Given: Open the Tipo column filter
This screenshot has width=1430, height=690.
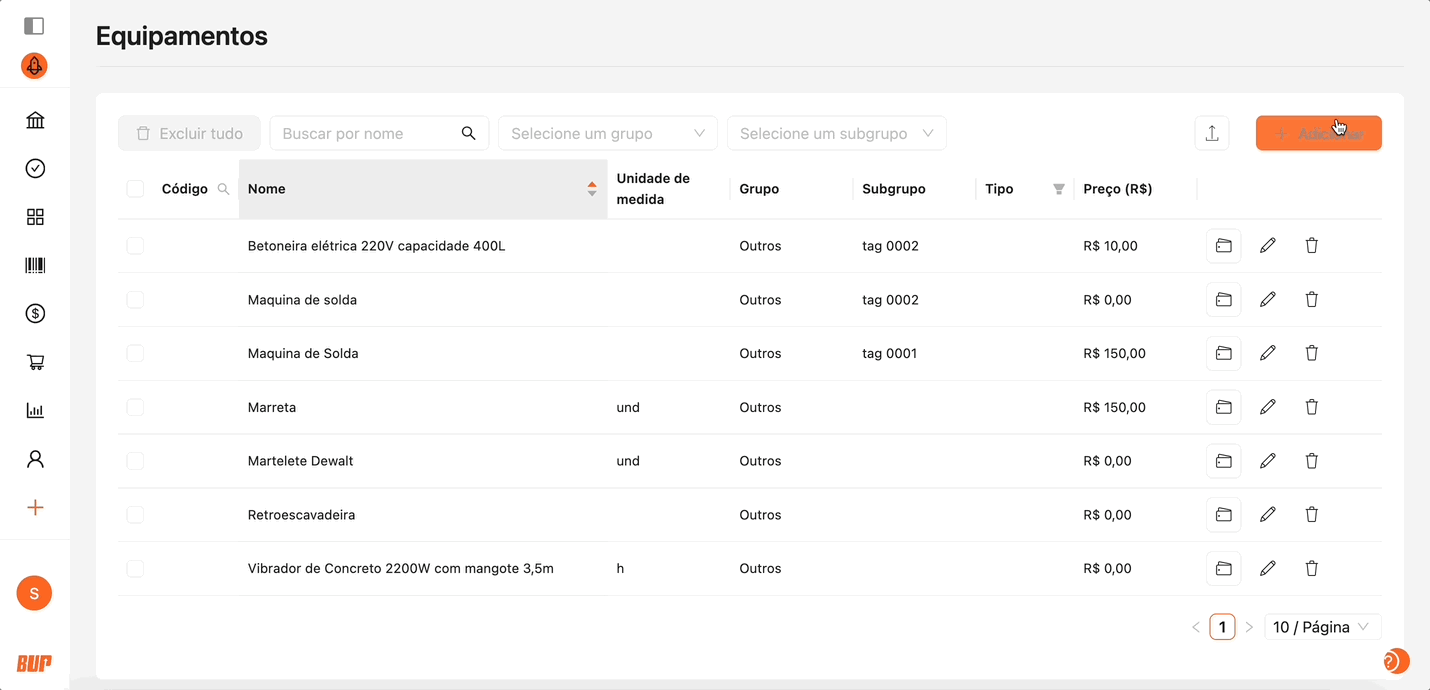Looking at the screenshot, I should click(1058, 189).
